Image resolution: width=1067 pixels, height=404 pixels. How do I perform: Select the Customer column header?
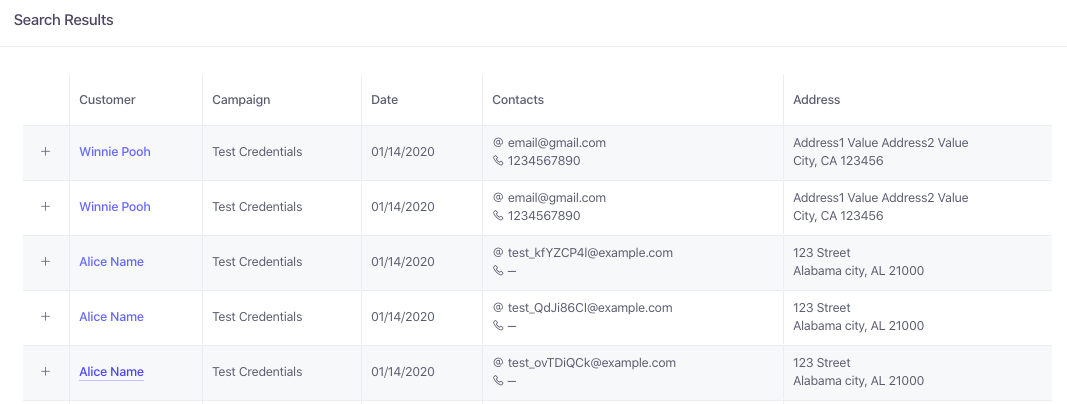(x=108, y=100)
